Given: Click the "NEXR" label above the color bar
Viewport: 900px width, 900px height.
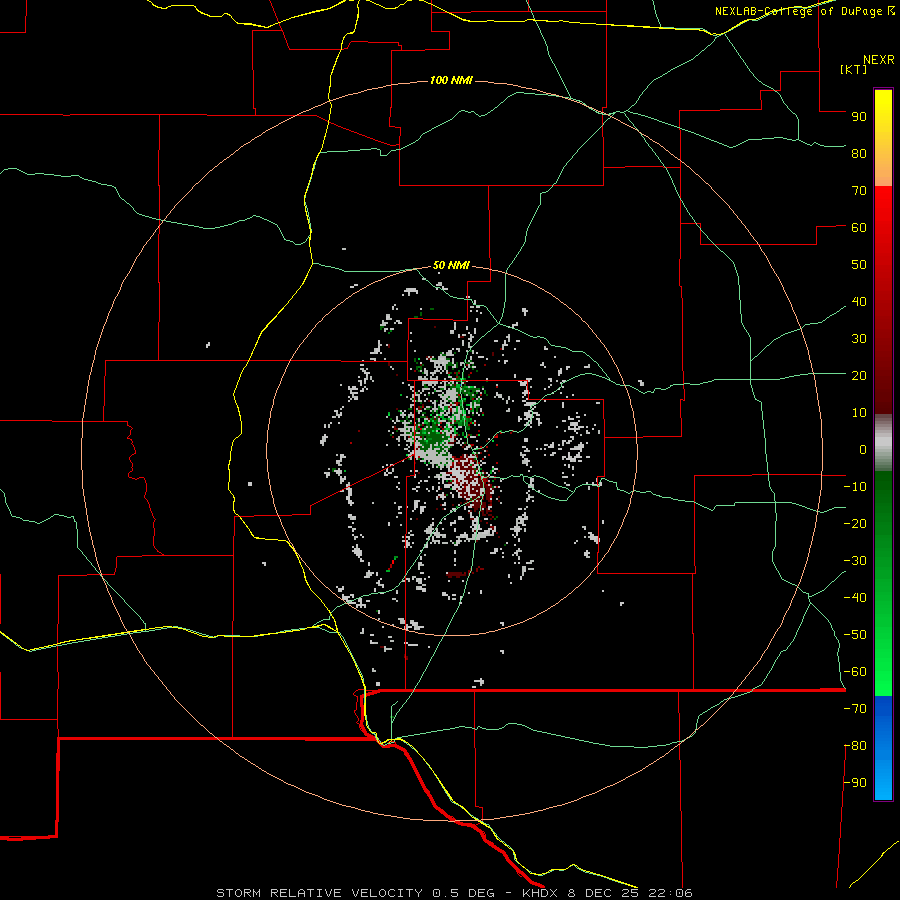Looking at the screenshot, I should point(879,60).
